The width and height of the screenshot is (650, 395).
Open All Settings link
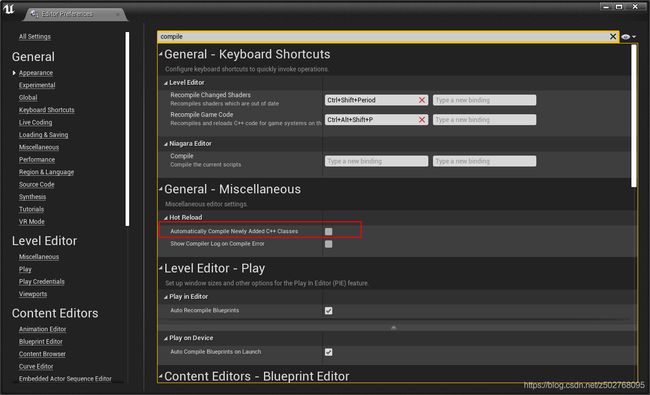click(35, 36)
